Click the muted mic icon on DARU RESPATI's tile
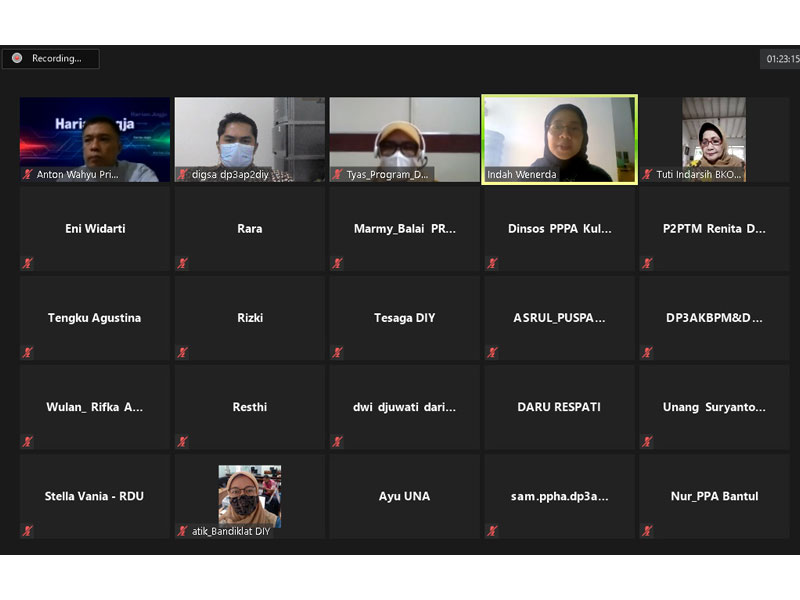Image resolution: width=800 pixels, height=600 pixels. click(x=493, y=442)
